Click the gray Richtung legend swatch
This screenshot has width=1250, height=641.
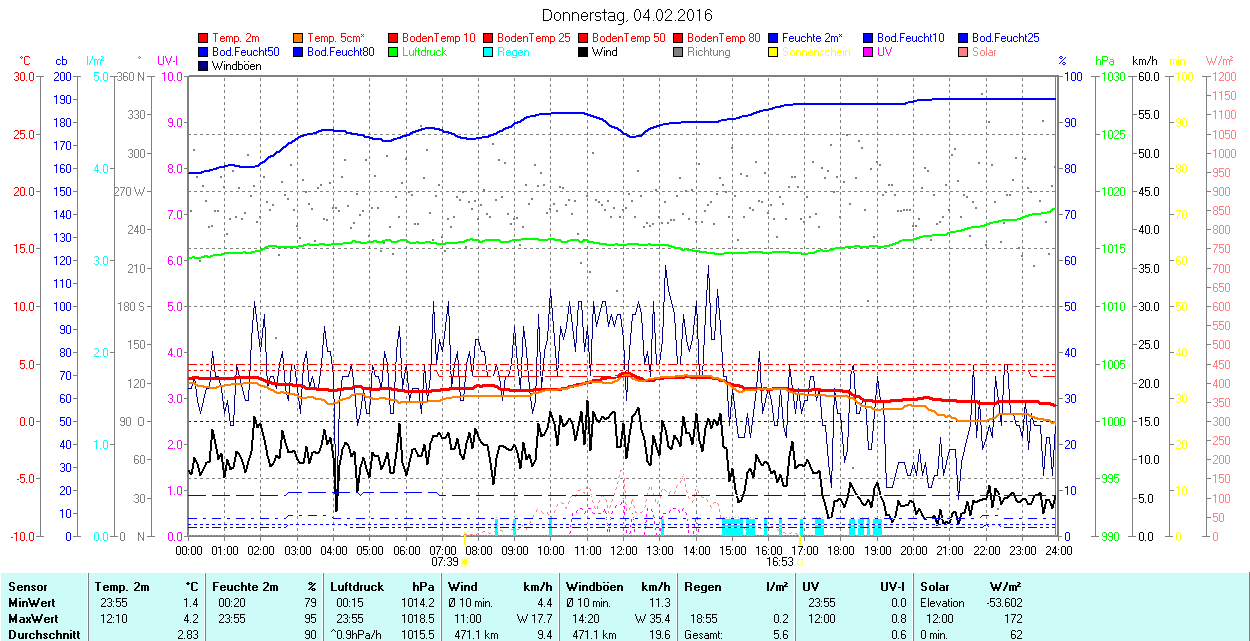coord(679,52)
